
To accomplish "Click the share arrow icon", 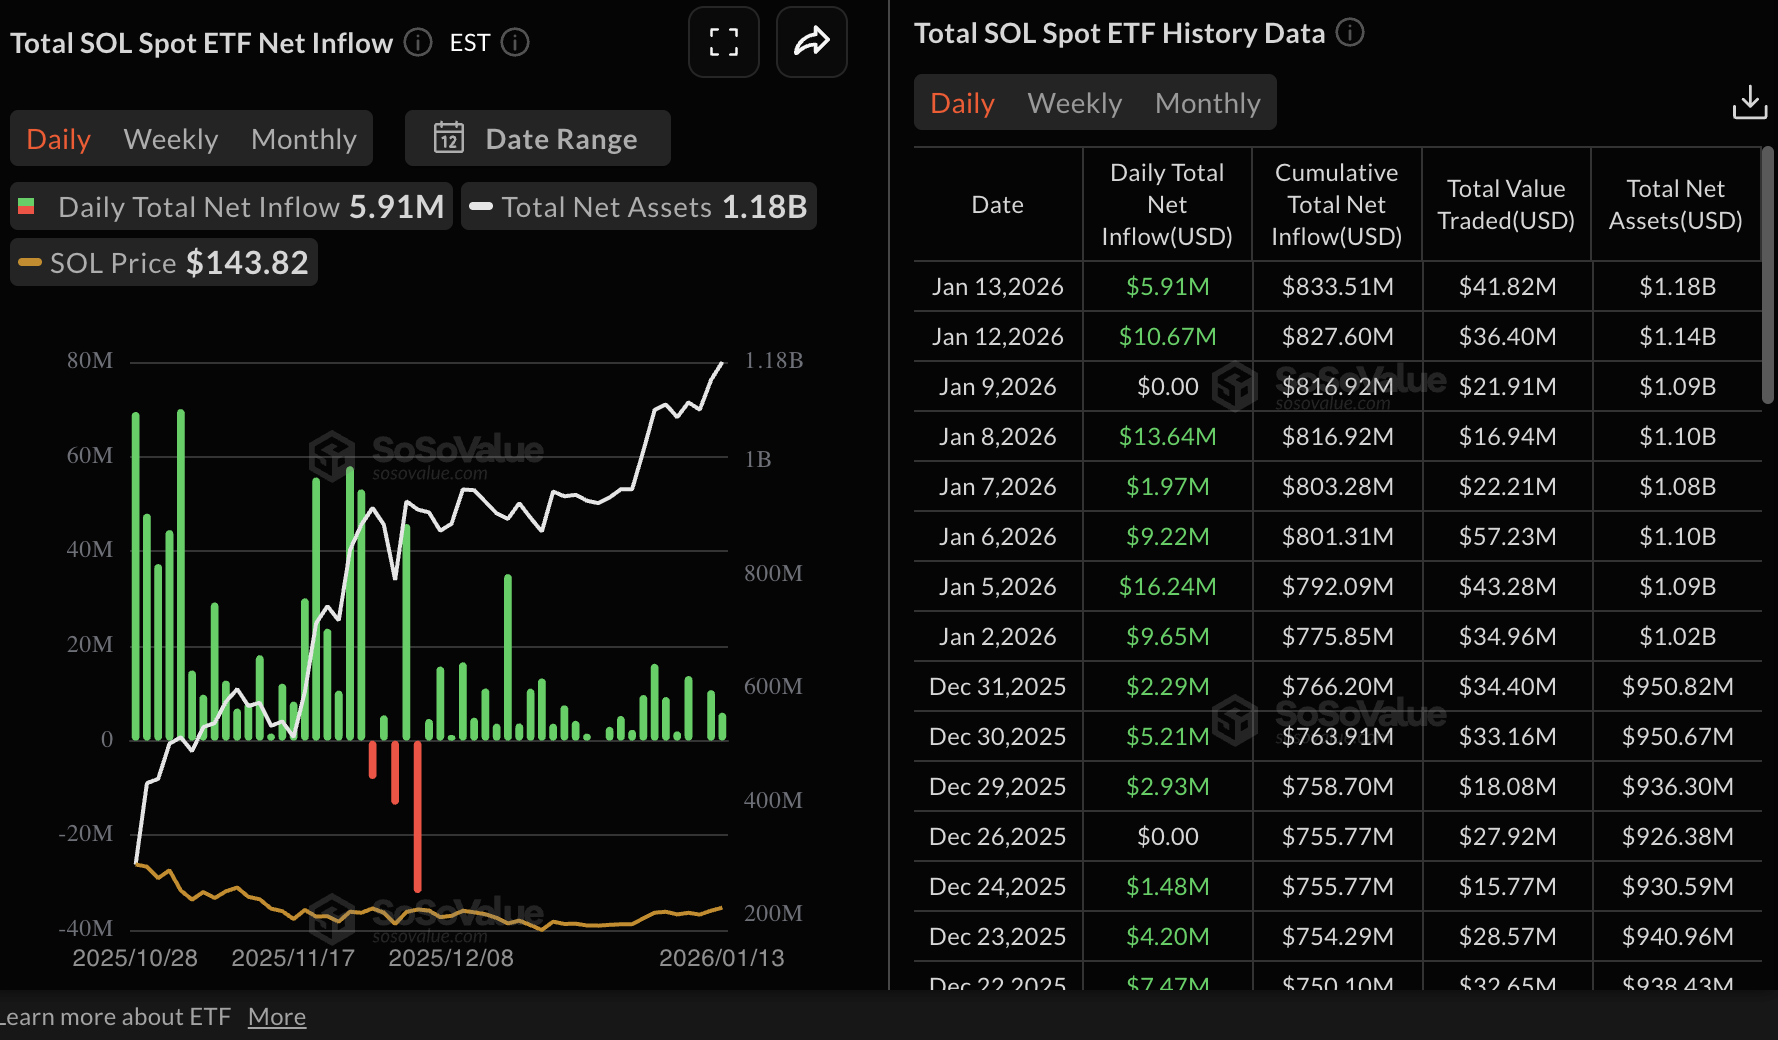I will [x=811, y=42].
